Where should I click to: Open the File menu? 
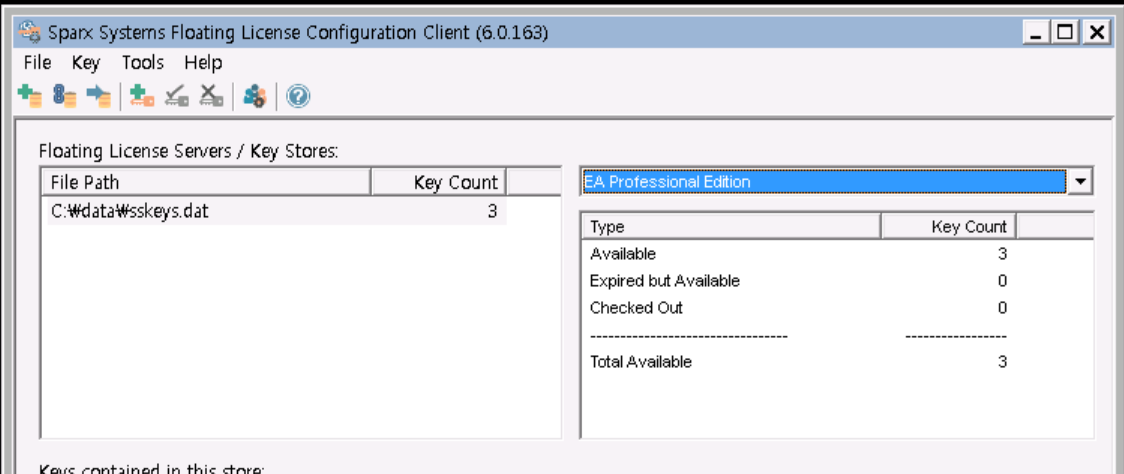click(37, 63)
